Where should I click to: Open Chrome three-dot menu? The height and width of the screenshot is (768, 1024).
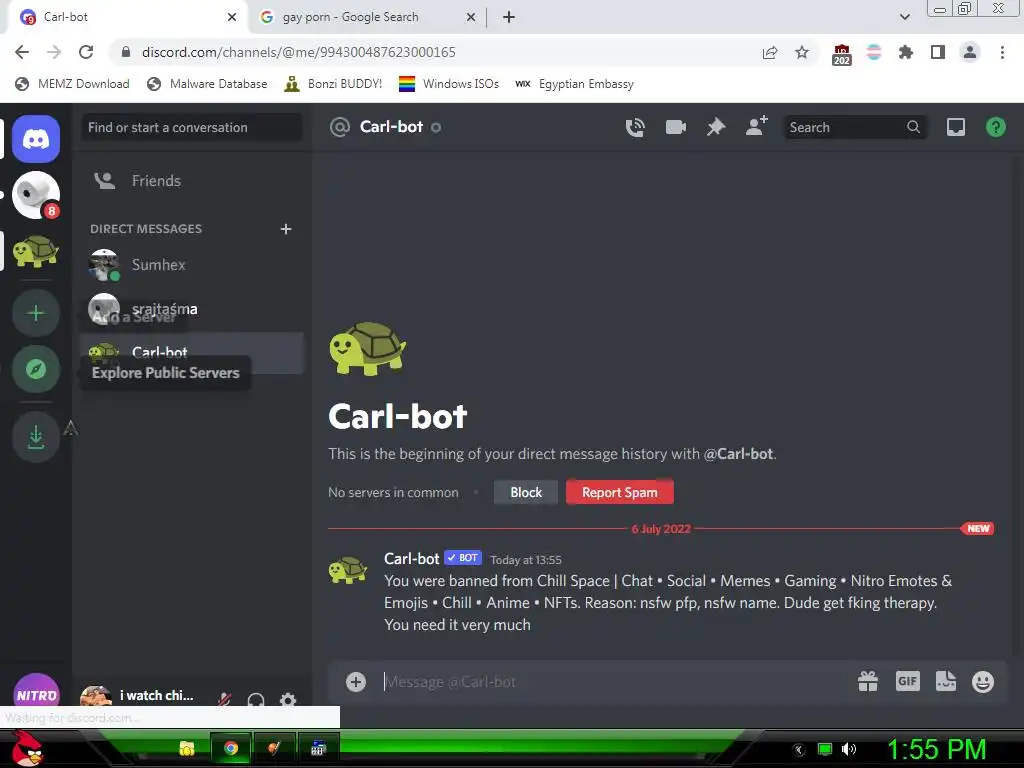(1002, 52)
